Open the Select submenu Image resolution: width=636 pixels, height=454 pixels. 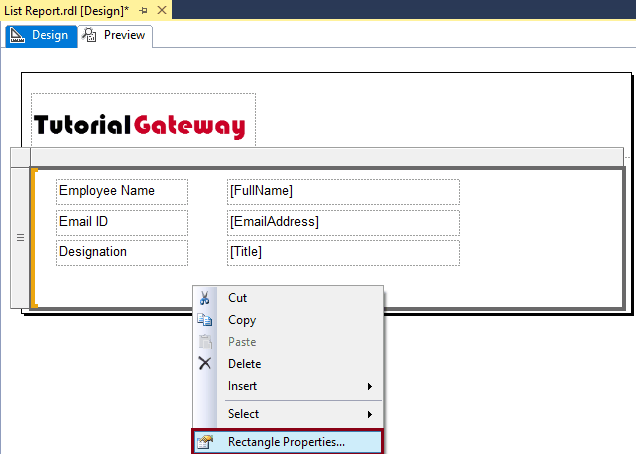coord(288,414)
